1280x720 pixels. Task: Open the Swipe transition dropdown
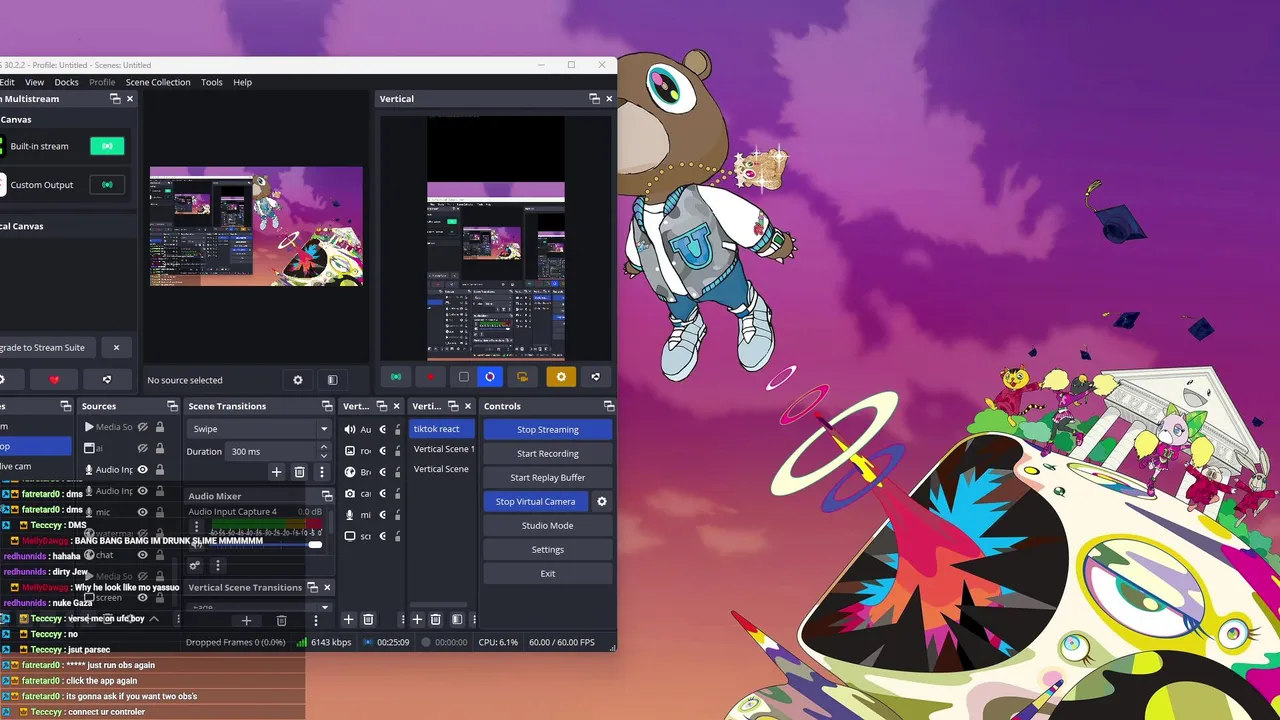(x=259, y=429)
